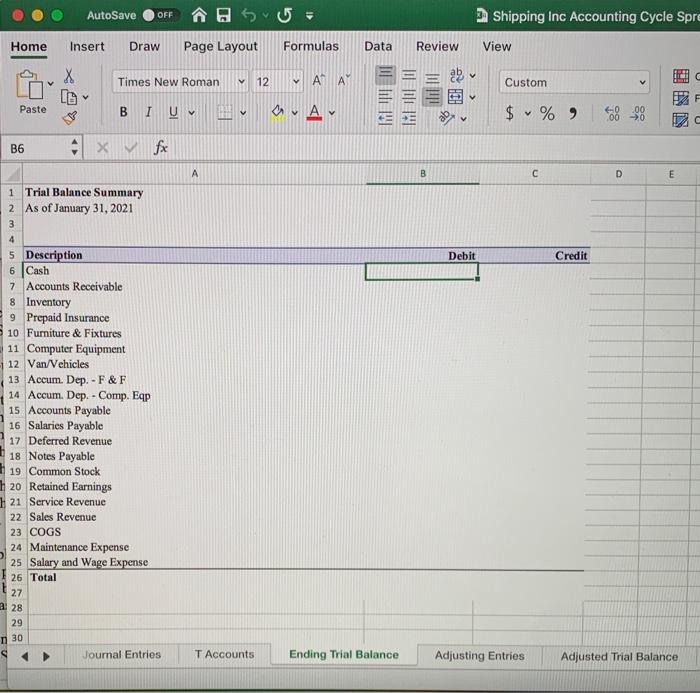The image size is (700, 693).
Task: Open the fill color dropdown arrow
Action: coord(295,113)
